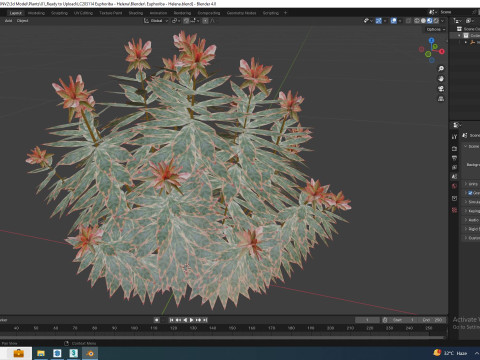This screenshot has height=360, width=480.
Task: Play the animation forward
Action: click(192, 320)
